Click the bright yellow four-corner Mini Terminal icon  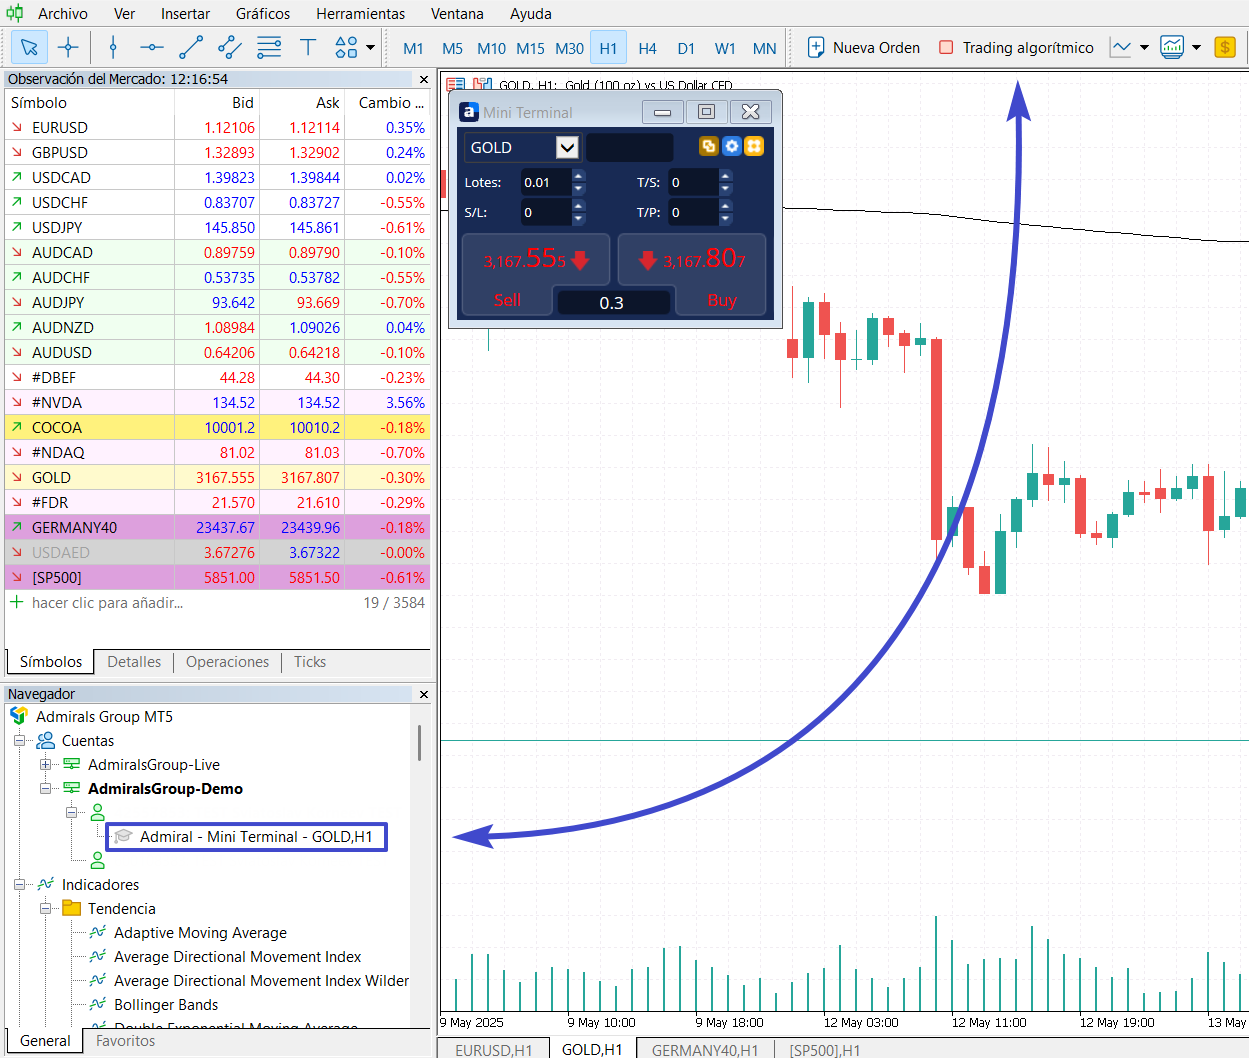pyautogui.click(x=754, y=146)
